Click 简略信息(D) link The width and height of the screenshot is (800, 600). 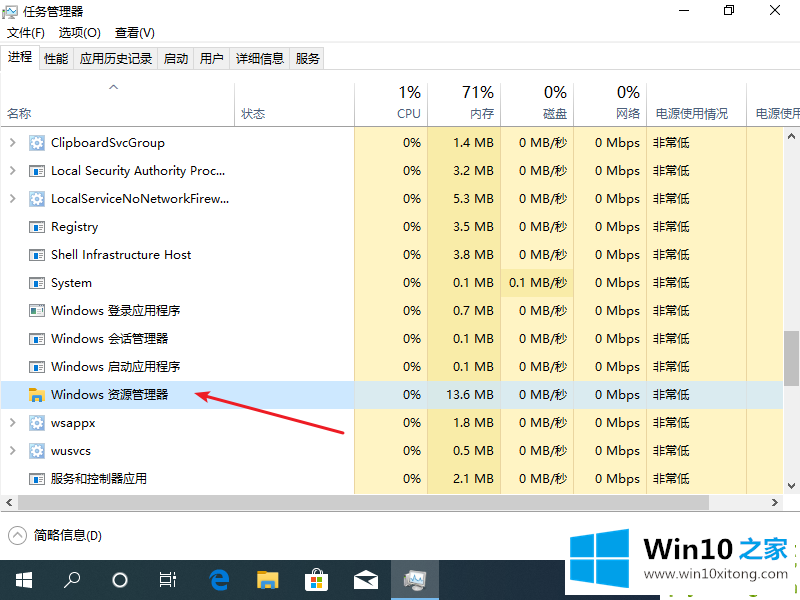(x=67, y=535)
